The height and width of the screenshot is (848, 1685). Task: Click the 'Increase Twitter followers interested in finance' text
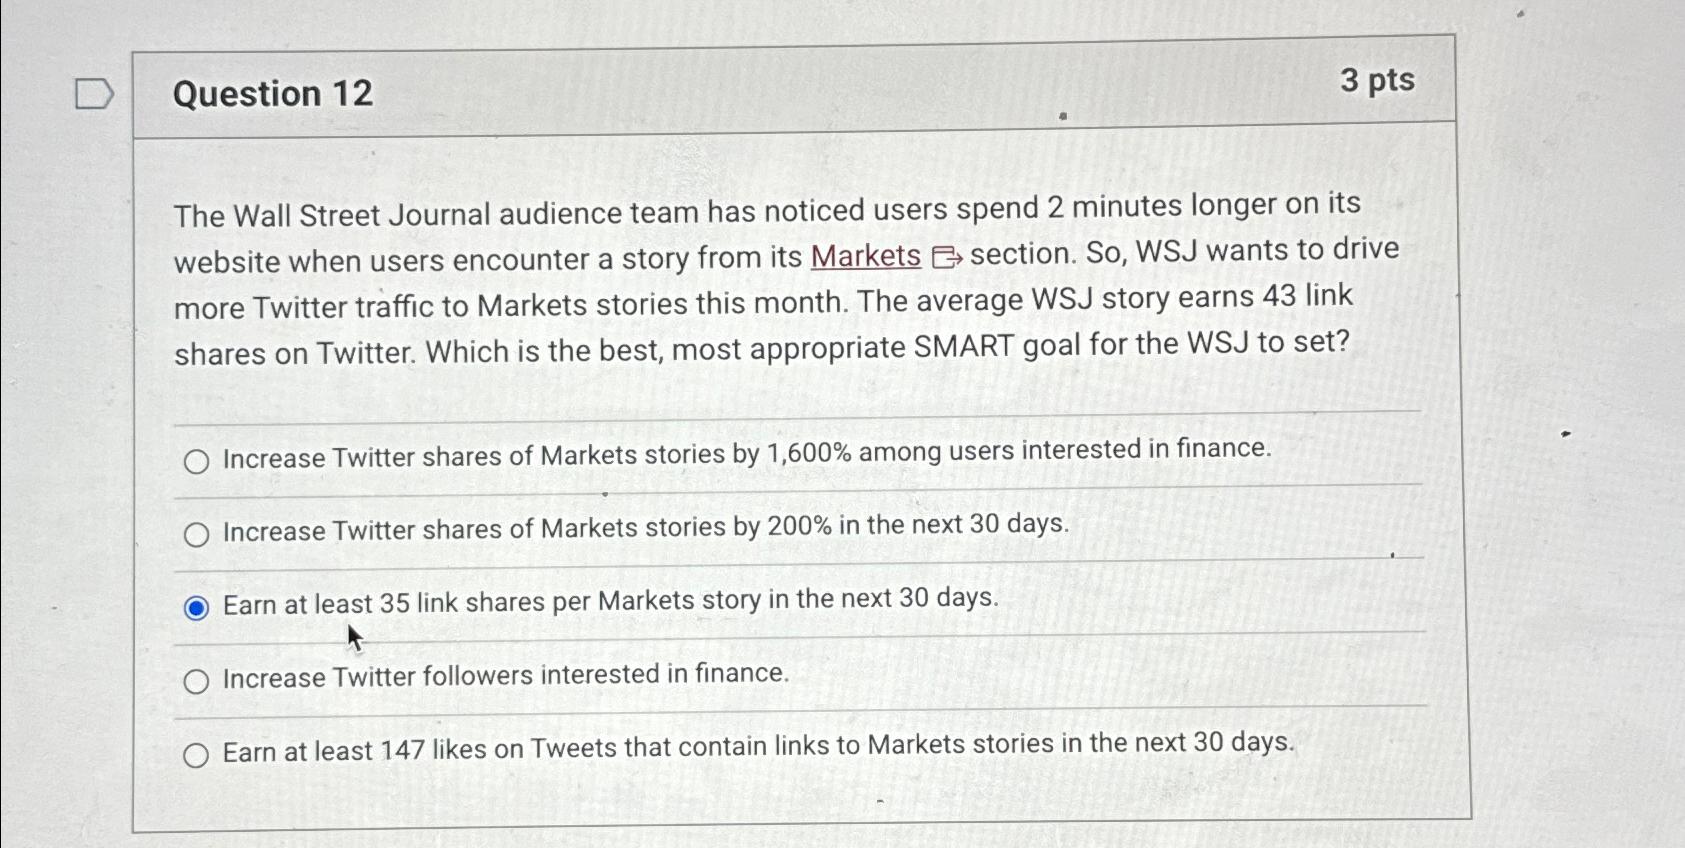tap(506, 676)
